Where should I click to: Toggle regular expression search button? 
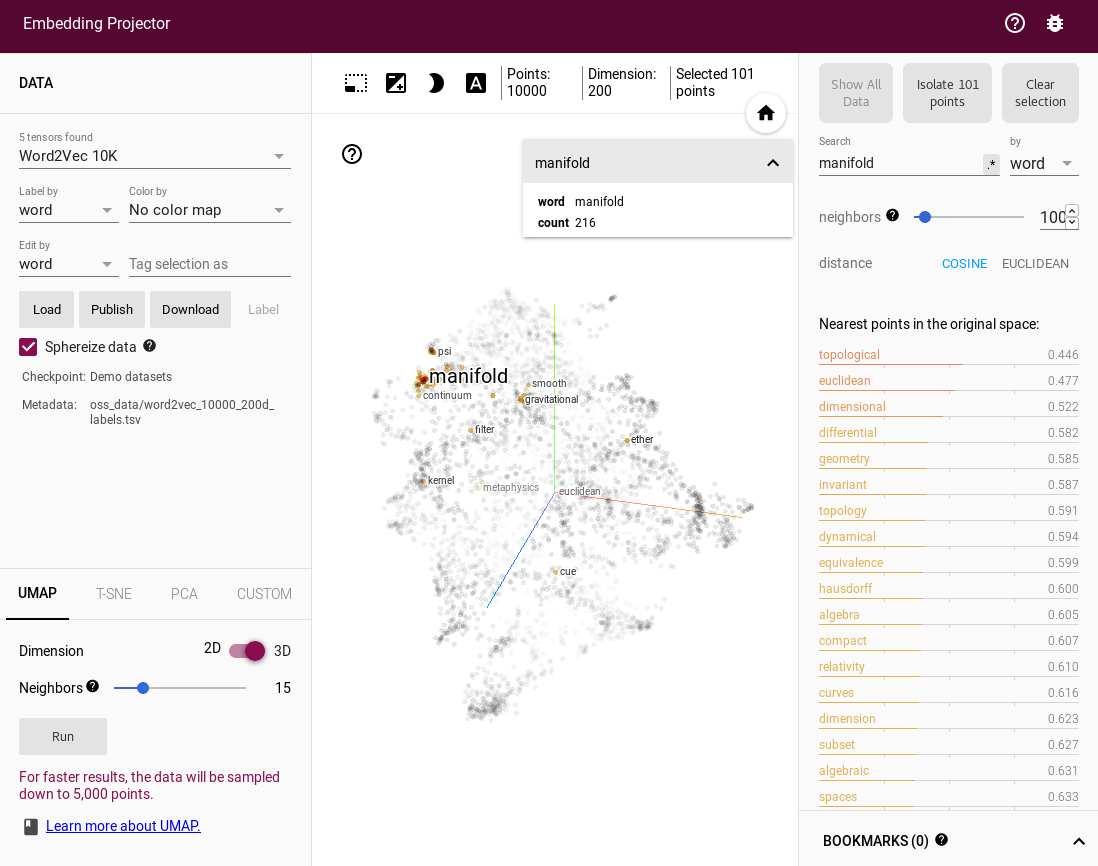coord(991,164)
